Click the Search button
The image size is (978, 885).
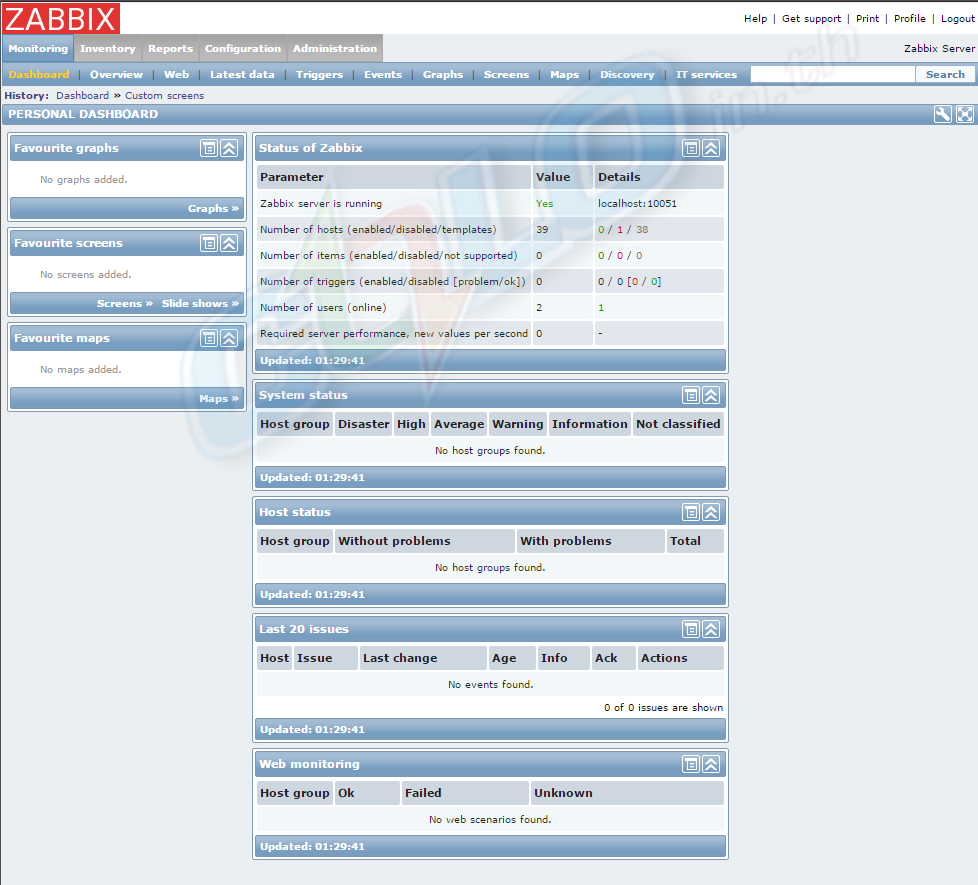click(945, 74)
